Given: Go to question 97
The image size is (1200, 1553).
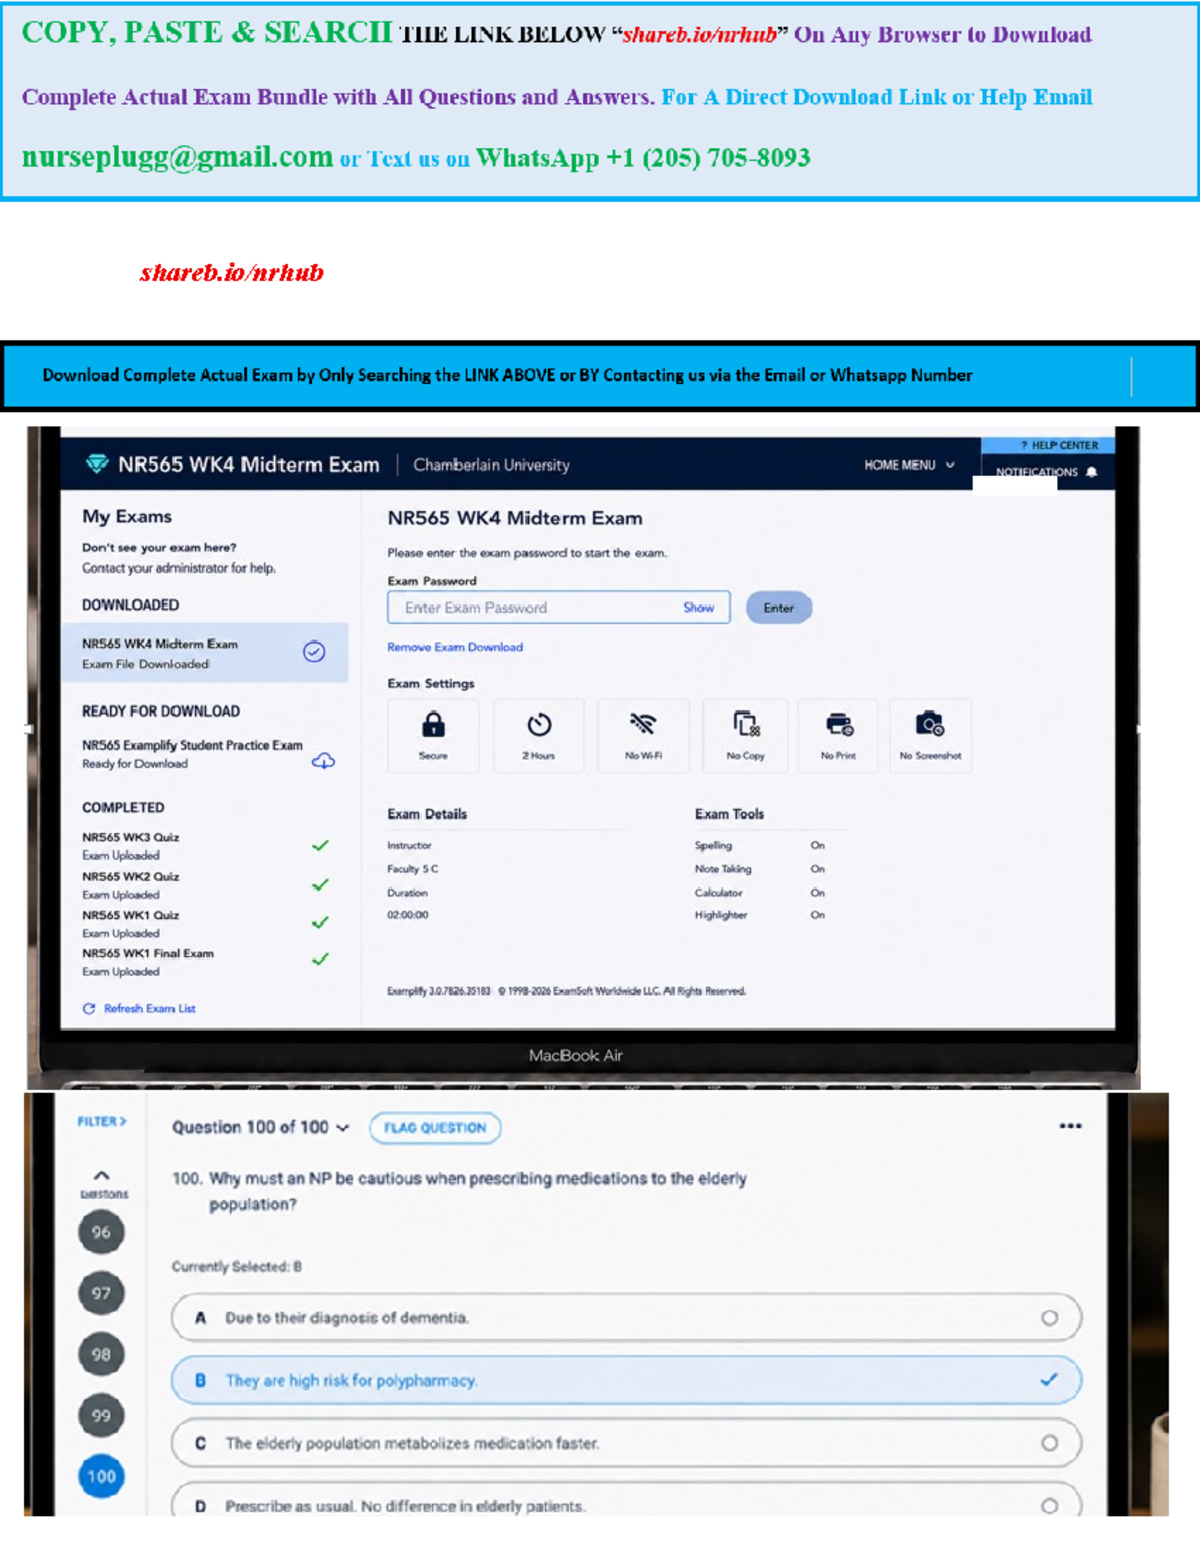Looking at the screenshot, I should pyautogui.click(x=101, y=1293).
